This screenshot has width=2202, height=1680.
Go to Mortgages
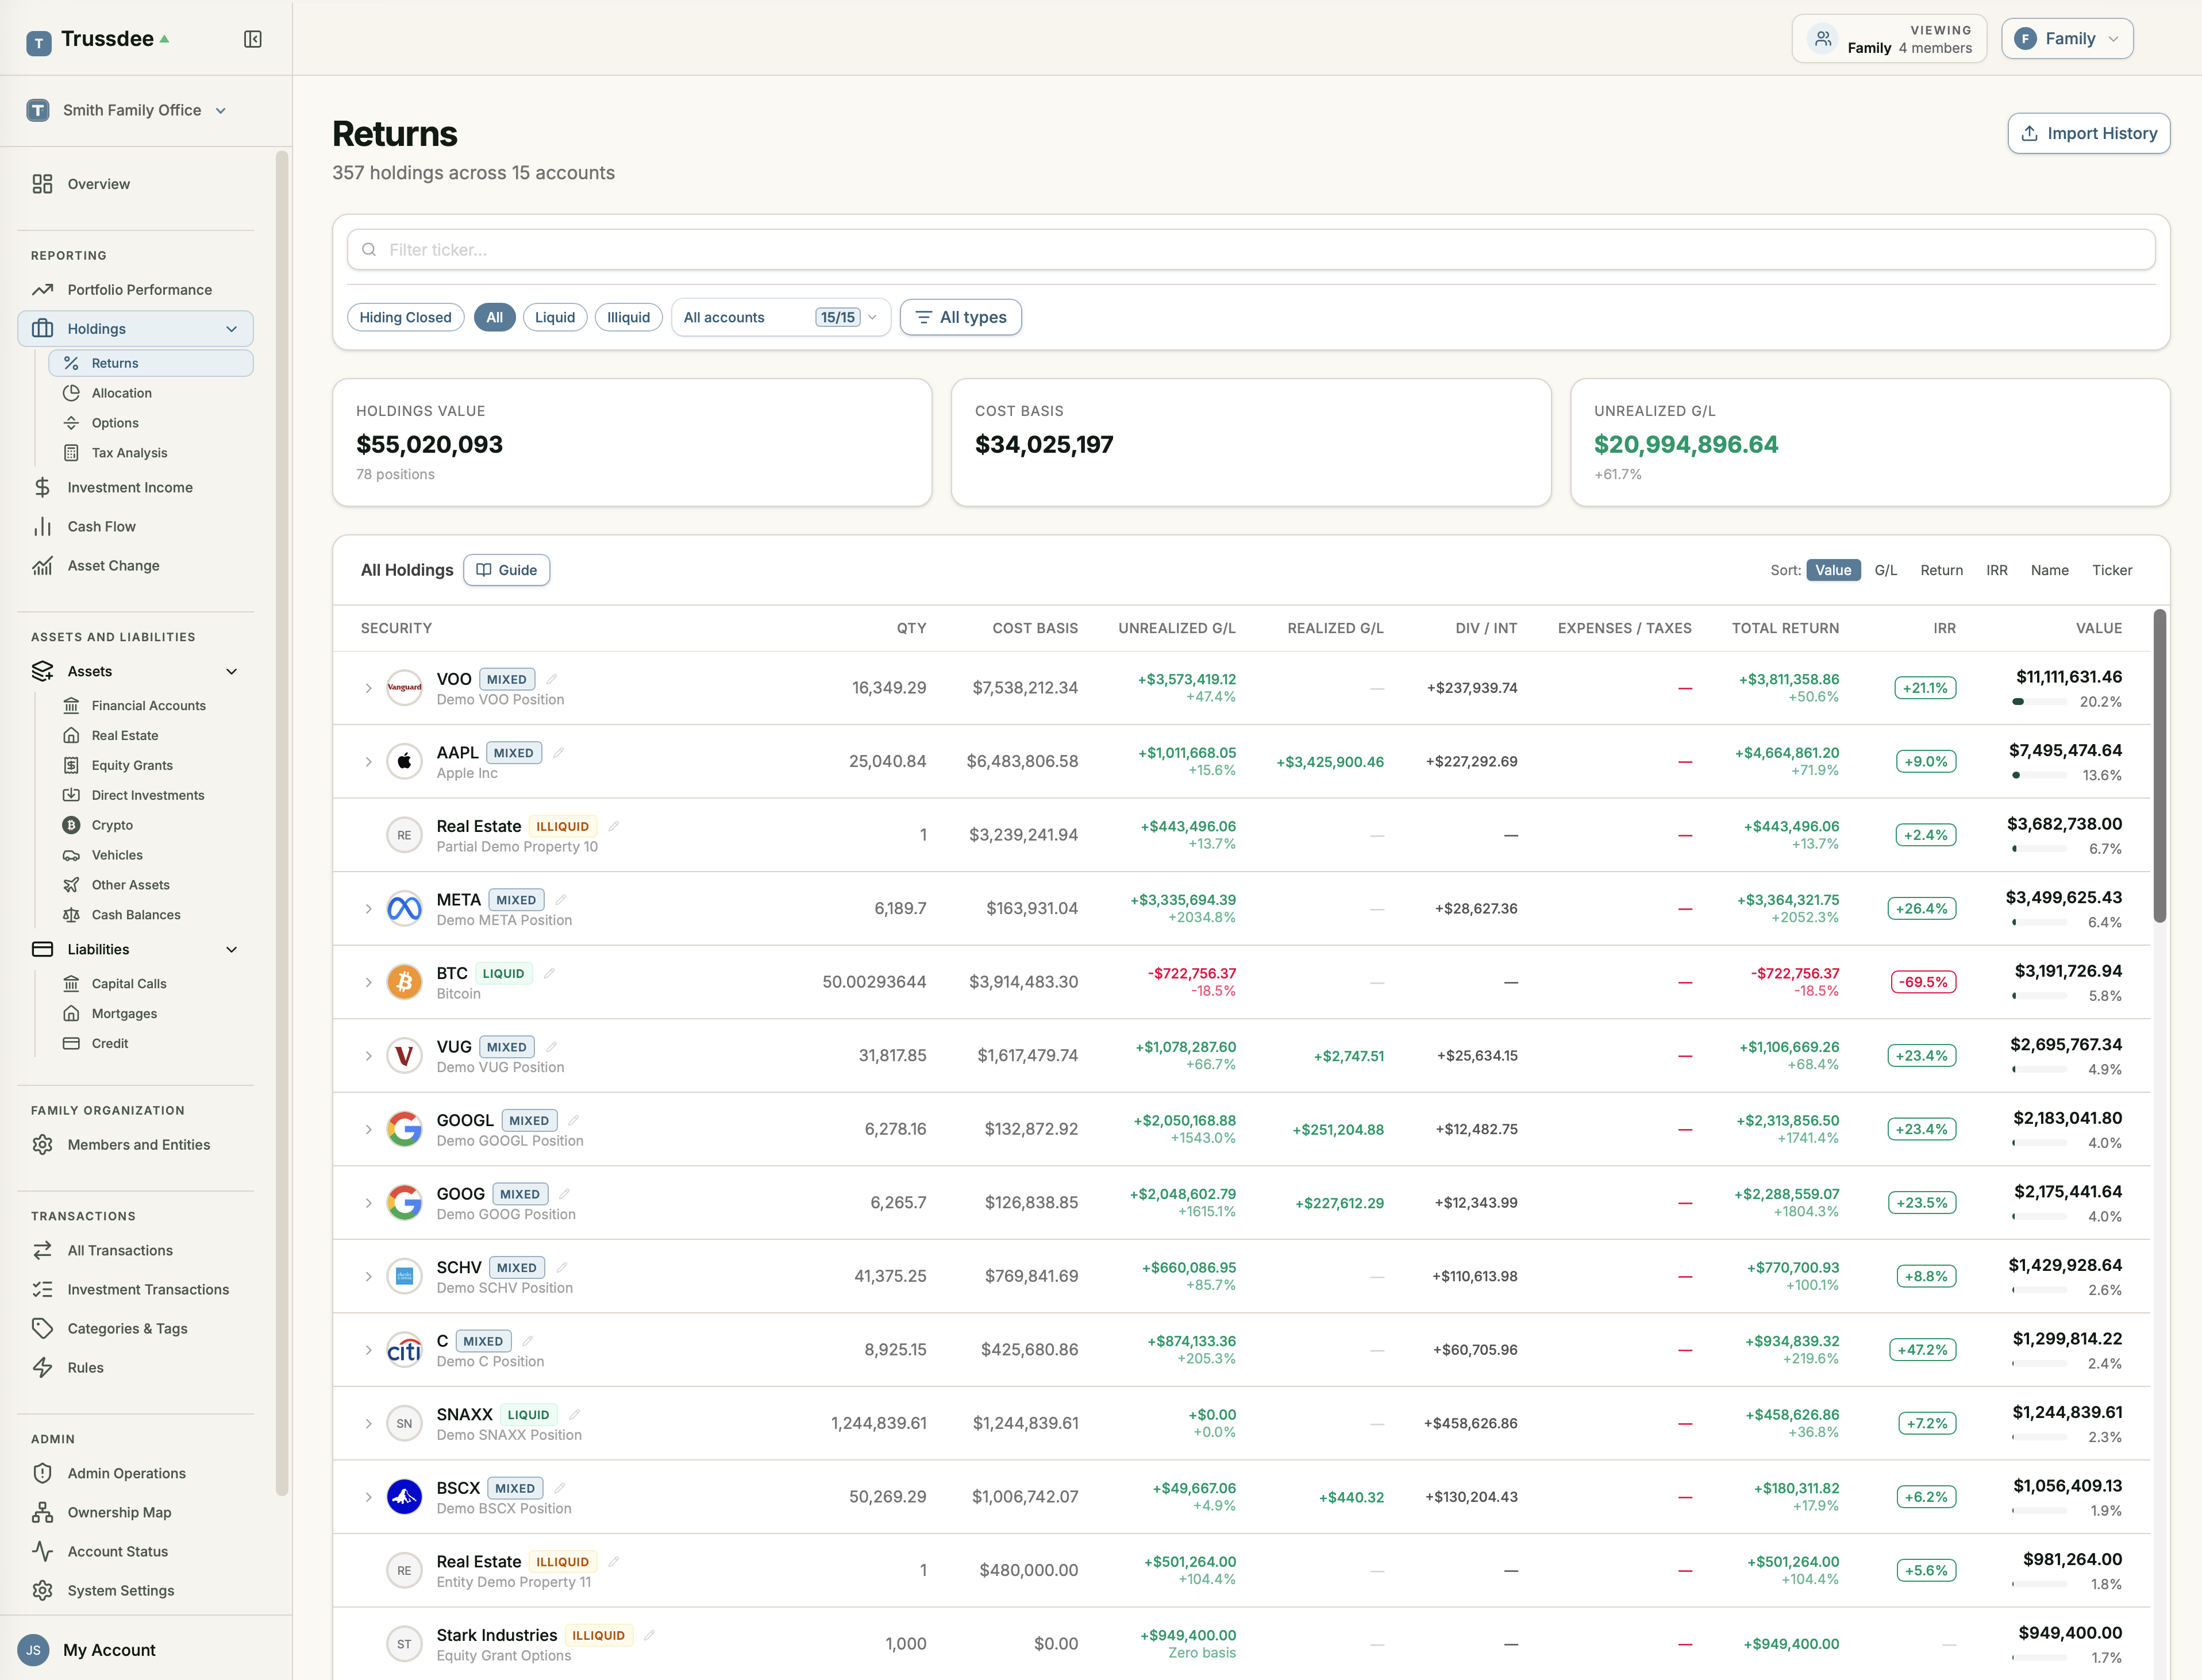(x=124, y=1013)
